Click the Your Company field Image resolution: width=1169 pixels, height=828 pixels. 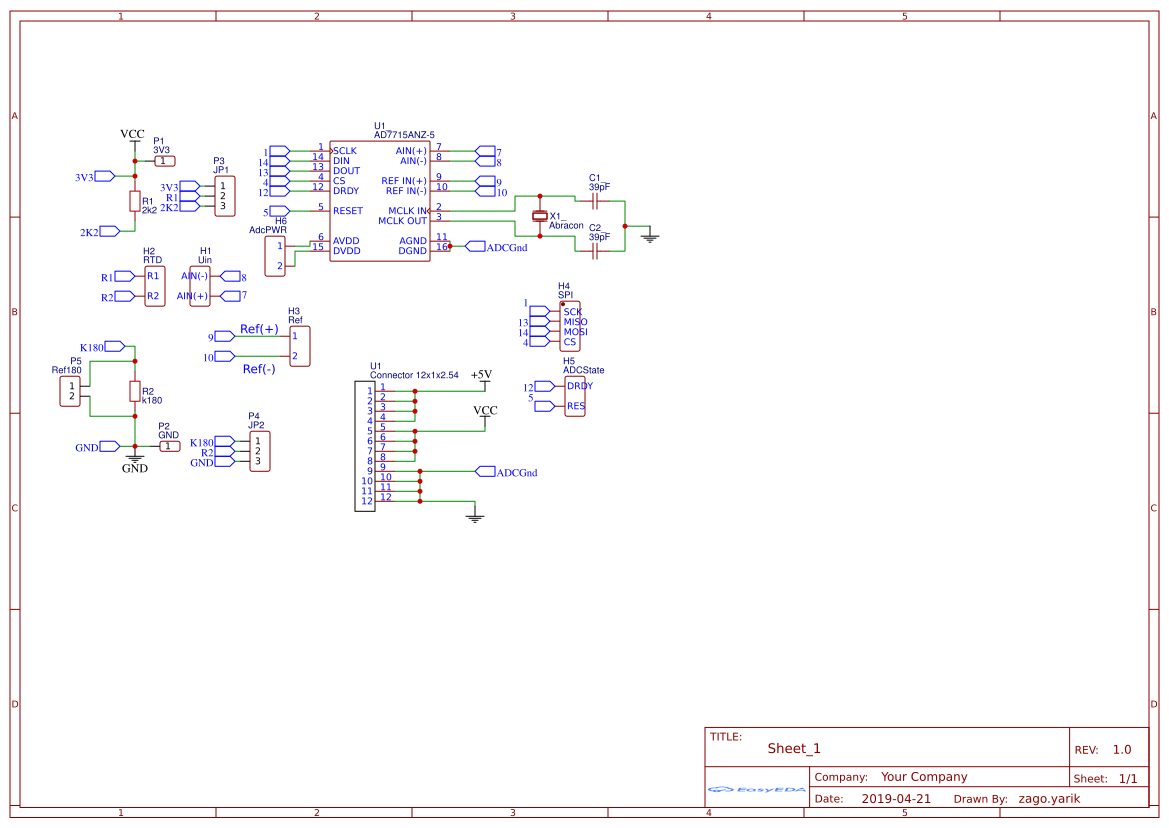[924, 777]
